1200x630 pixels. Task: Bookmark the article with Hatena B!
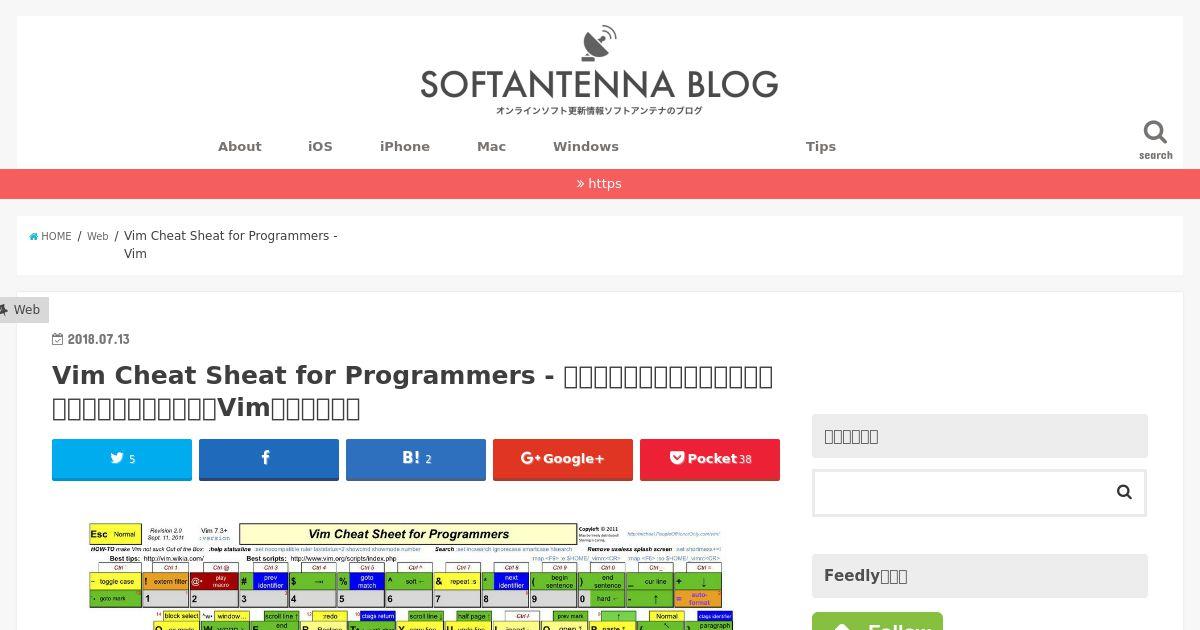click(x=416, y=459)
